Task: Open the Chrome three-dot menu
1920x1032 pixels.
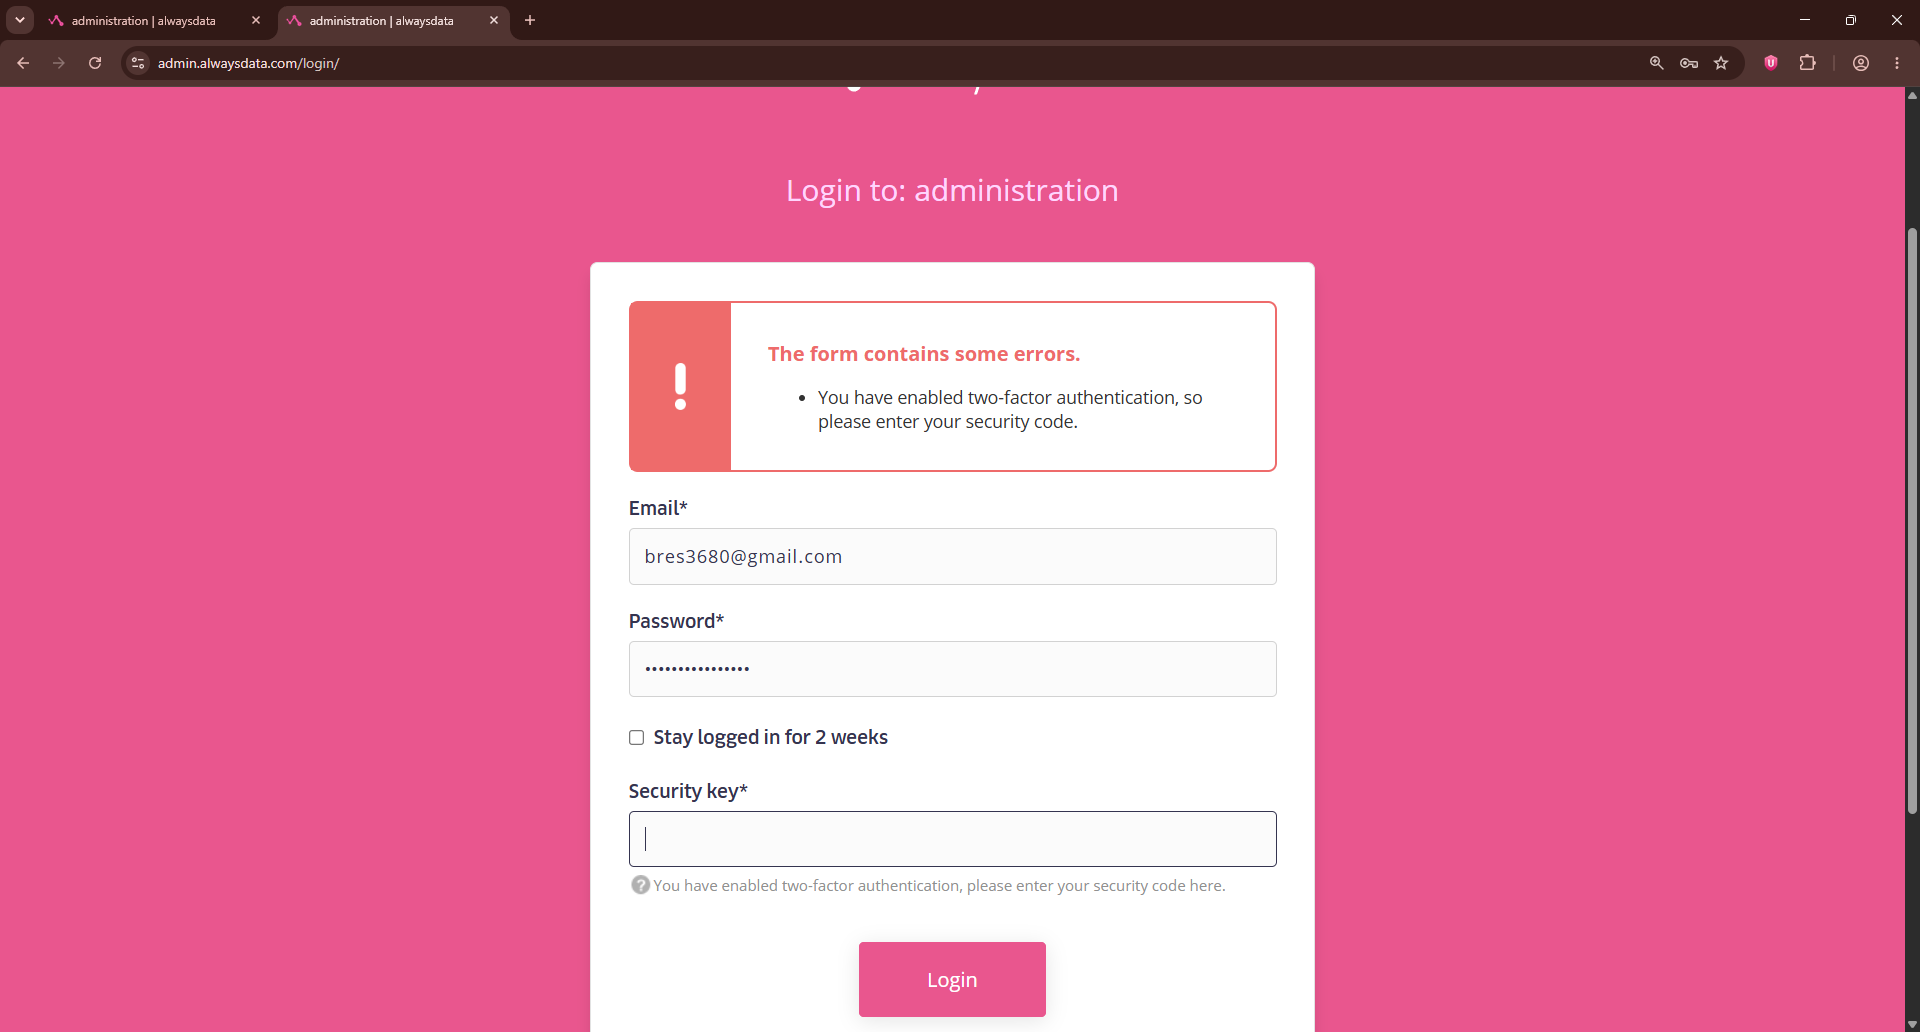Action: tap(1897, 63)
